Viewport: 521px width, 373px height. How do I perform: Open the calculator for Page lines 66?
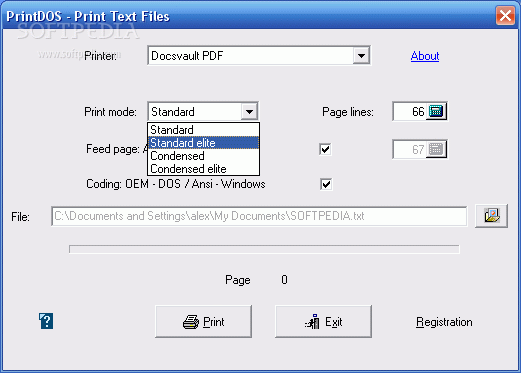tap(436, 111)
